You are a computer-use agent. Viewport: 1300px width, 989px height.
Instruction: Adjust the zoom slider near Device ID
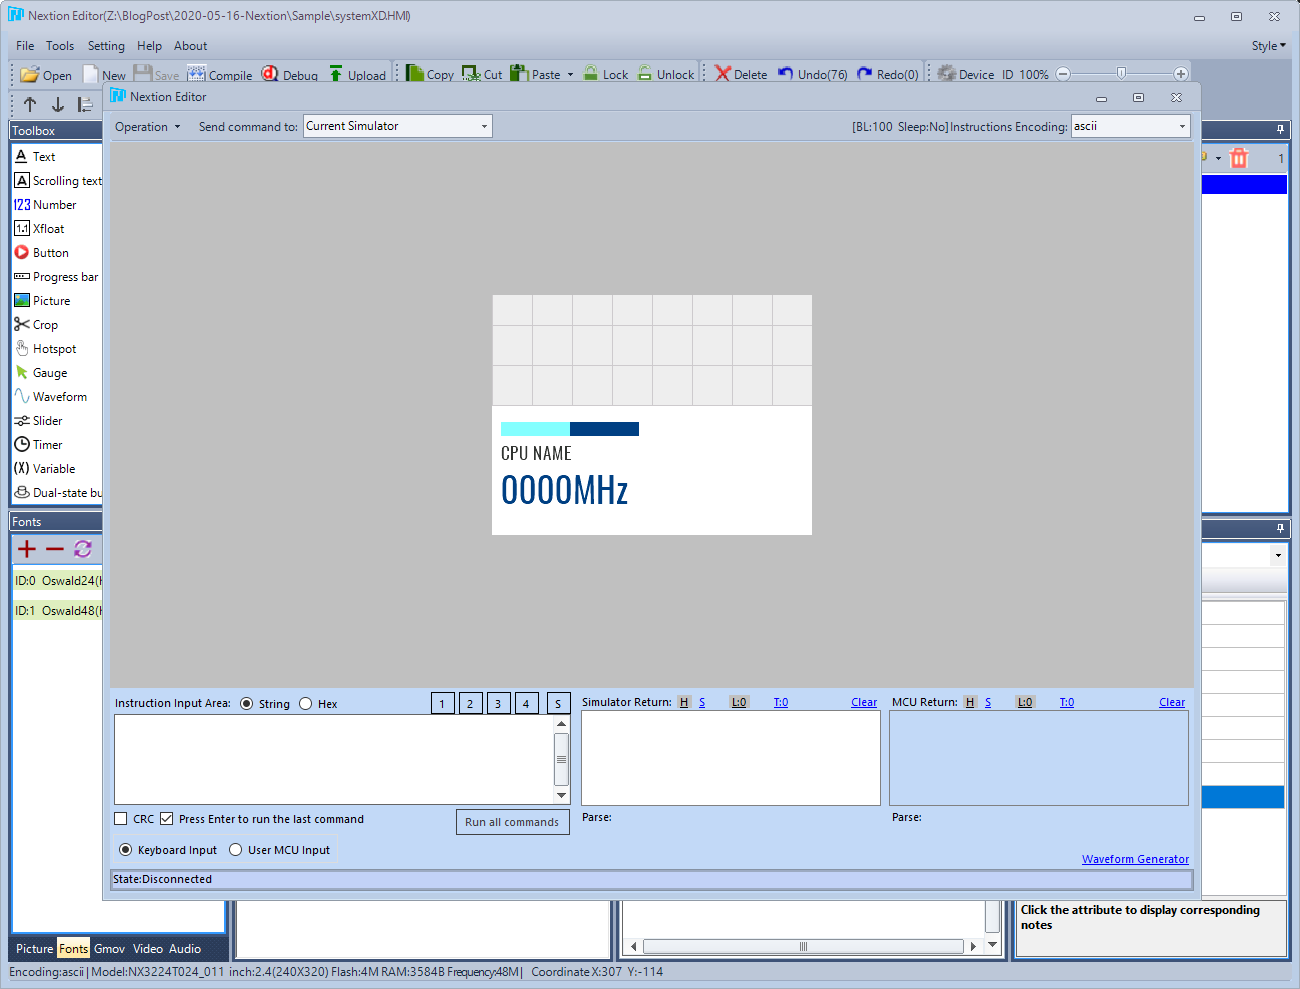click(1121, 72)
